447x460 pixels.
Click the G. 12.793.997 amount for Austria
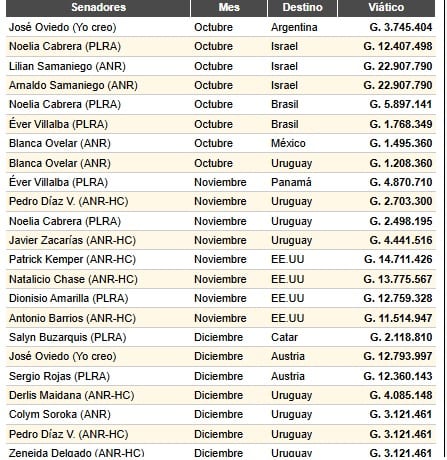point(398,356)
